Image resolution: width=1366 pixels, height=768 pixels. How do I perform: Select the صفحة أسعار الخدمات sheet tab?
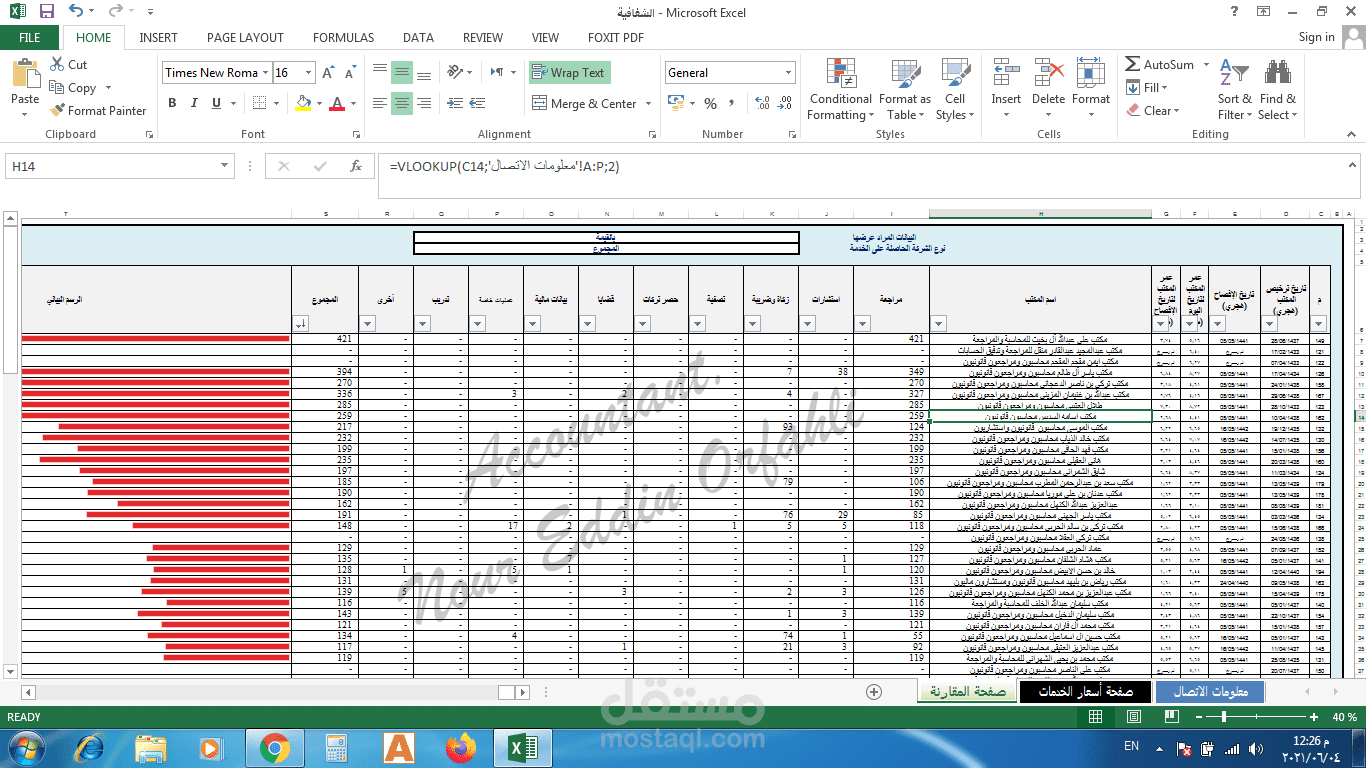pyautogui.click(x=1085, y=692)
